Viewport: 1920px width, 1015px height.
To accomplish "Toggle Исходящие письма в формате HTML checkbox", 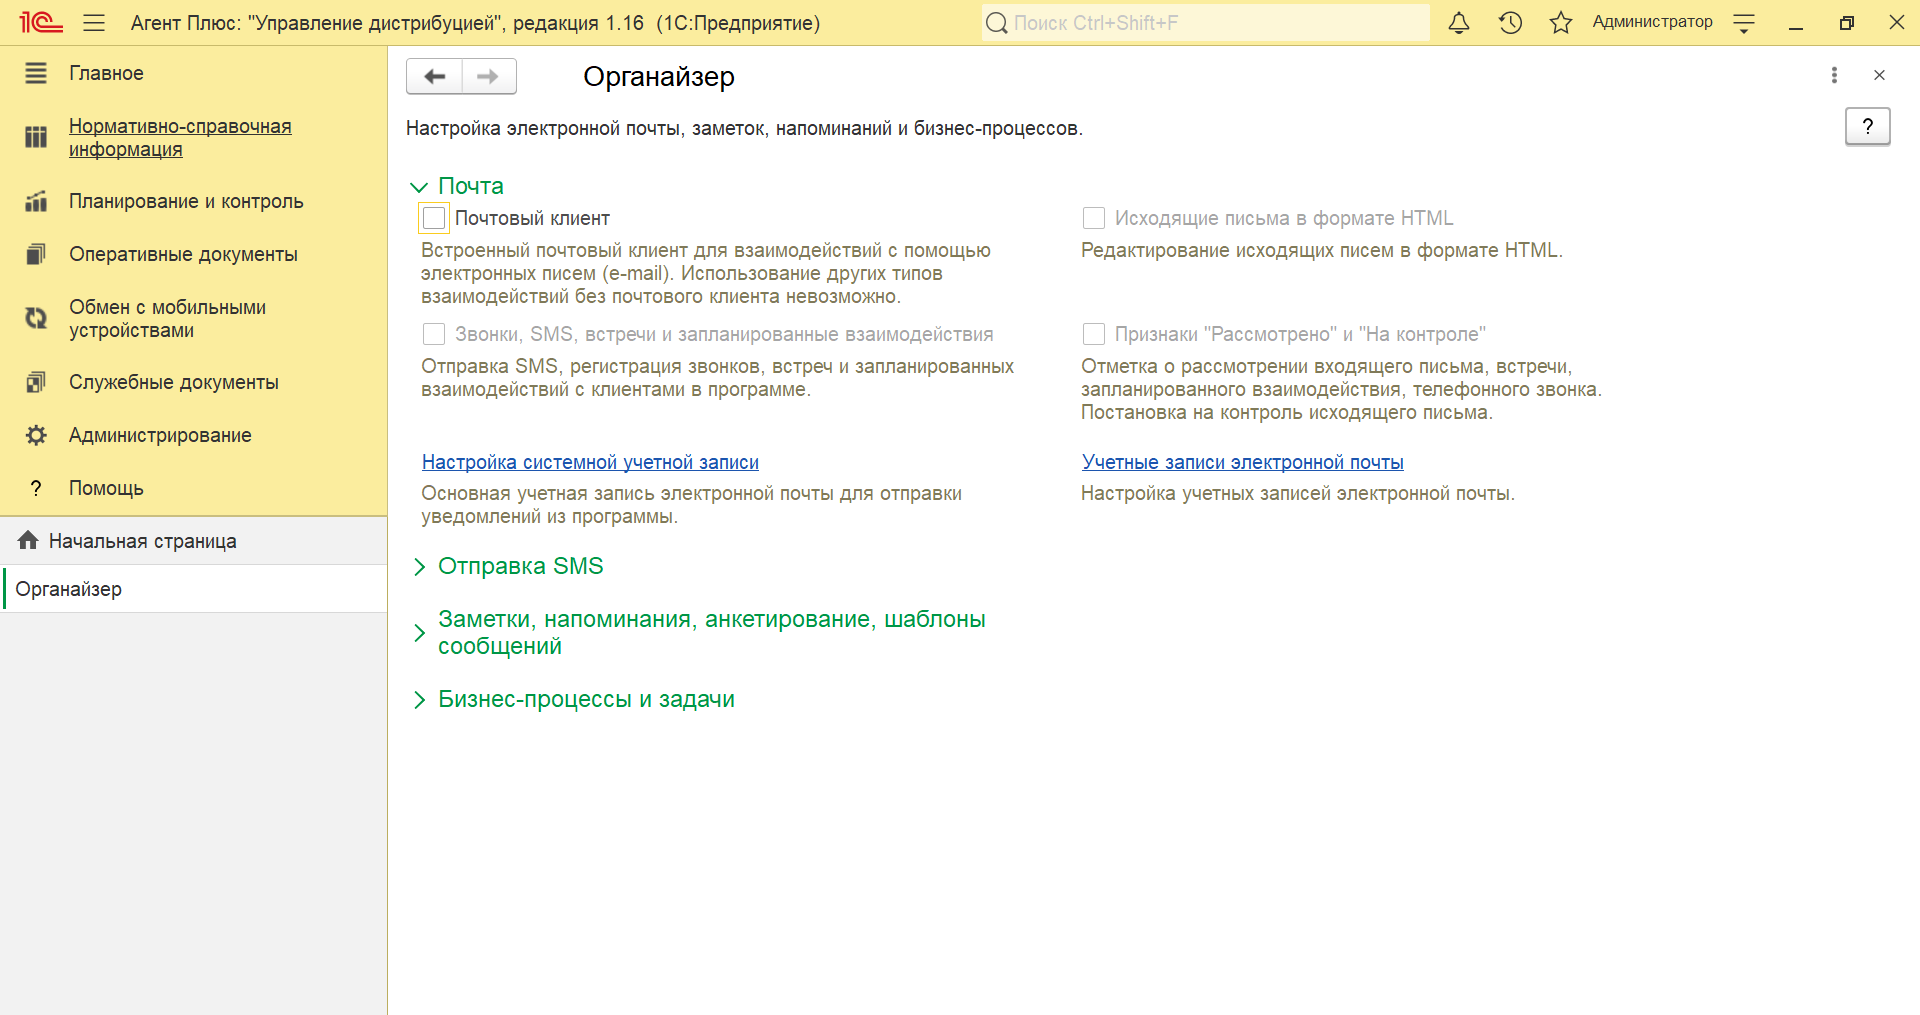I will pos(1094,218).
